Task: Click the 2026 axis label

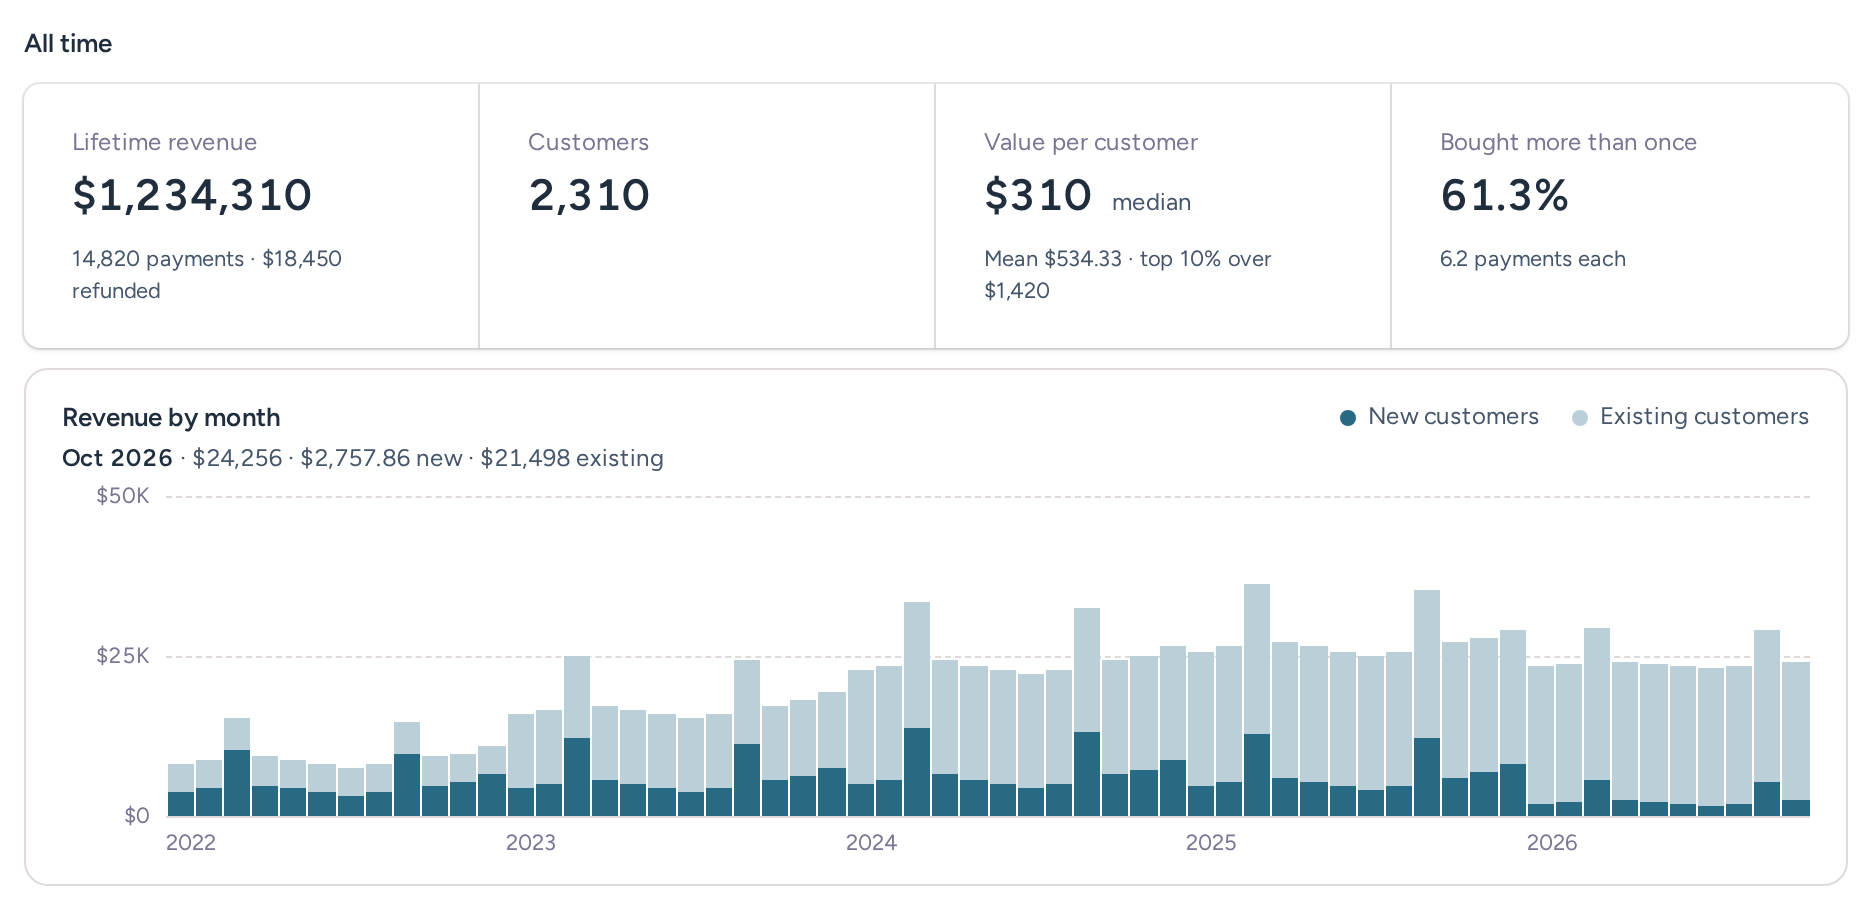Action: click(x=1552, y=842)
